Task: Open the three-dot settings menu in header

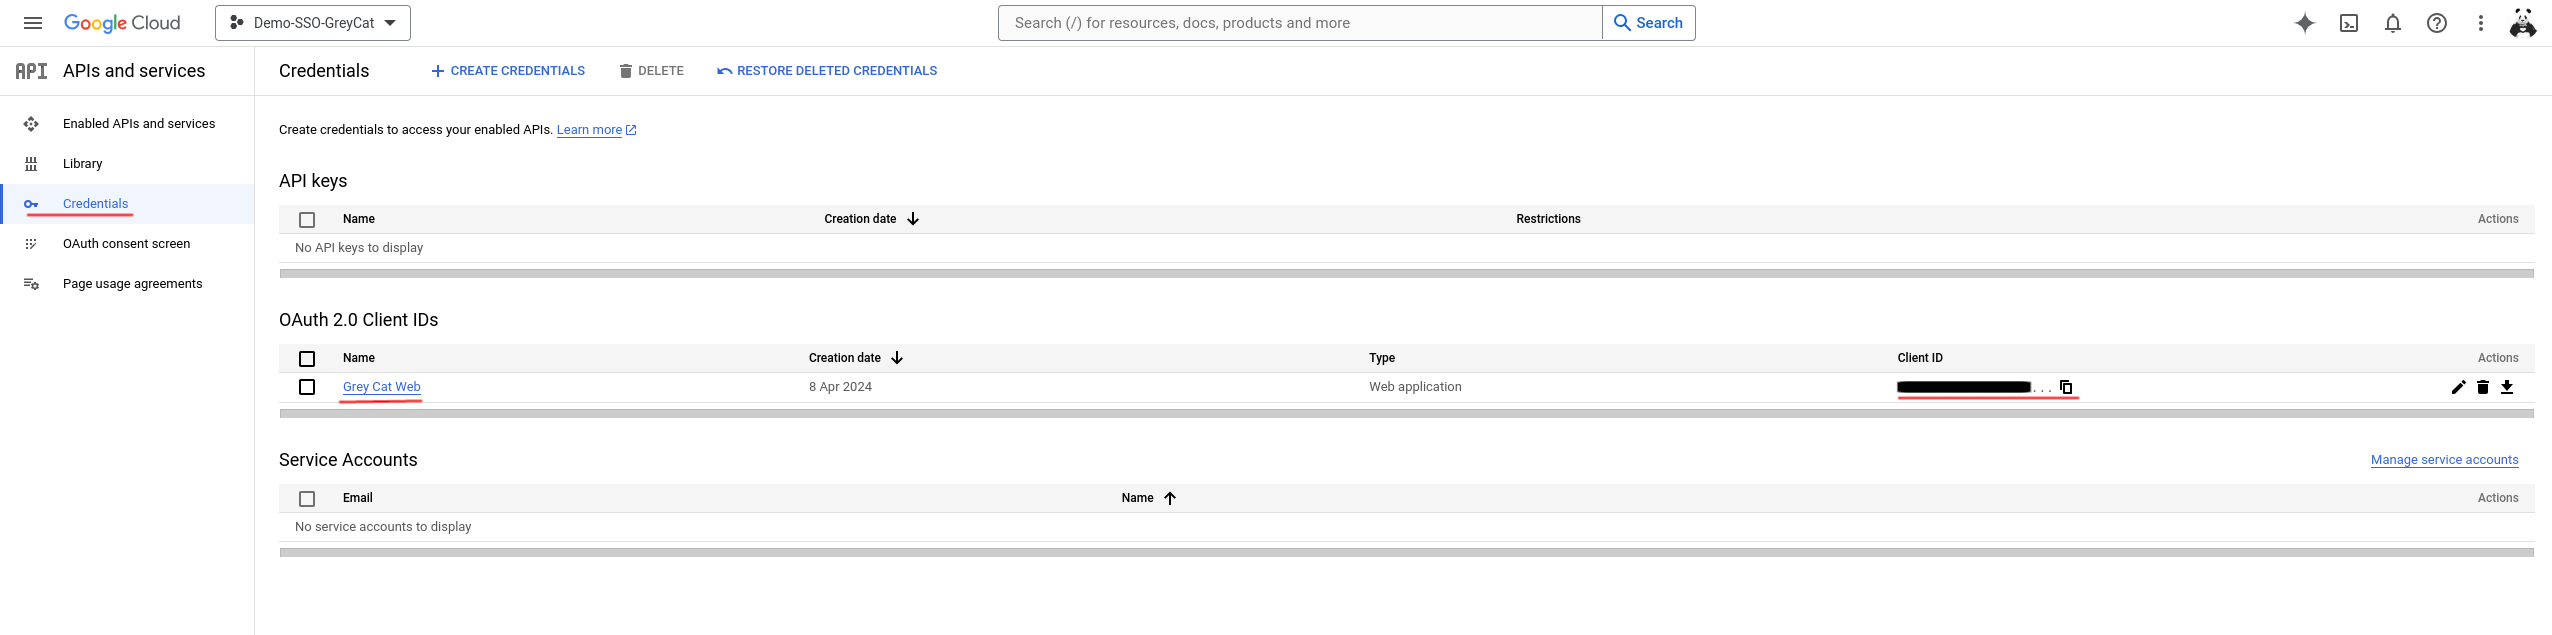Action: [x=2481, y=23]
